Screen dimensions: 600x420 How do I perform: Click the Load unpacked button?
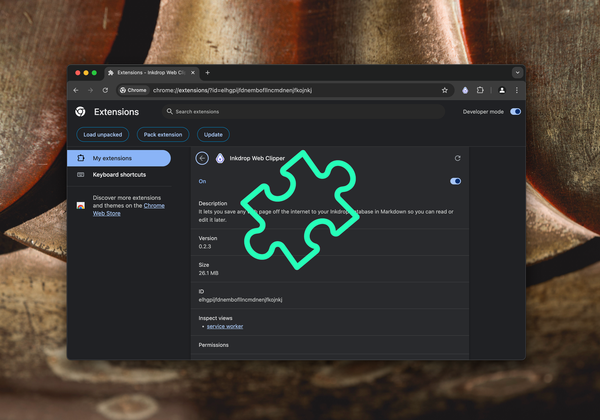pyautogui.click(x=103, y=135)
